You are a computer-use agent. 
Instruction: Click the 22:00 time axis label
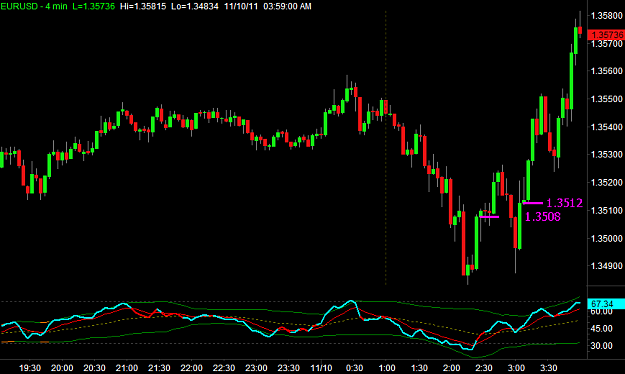click(191, 368)
